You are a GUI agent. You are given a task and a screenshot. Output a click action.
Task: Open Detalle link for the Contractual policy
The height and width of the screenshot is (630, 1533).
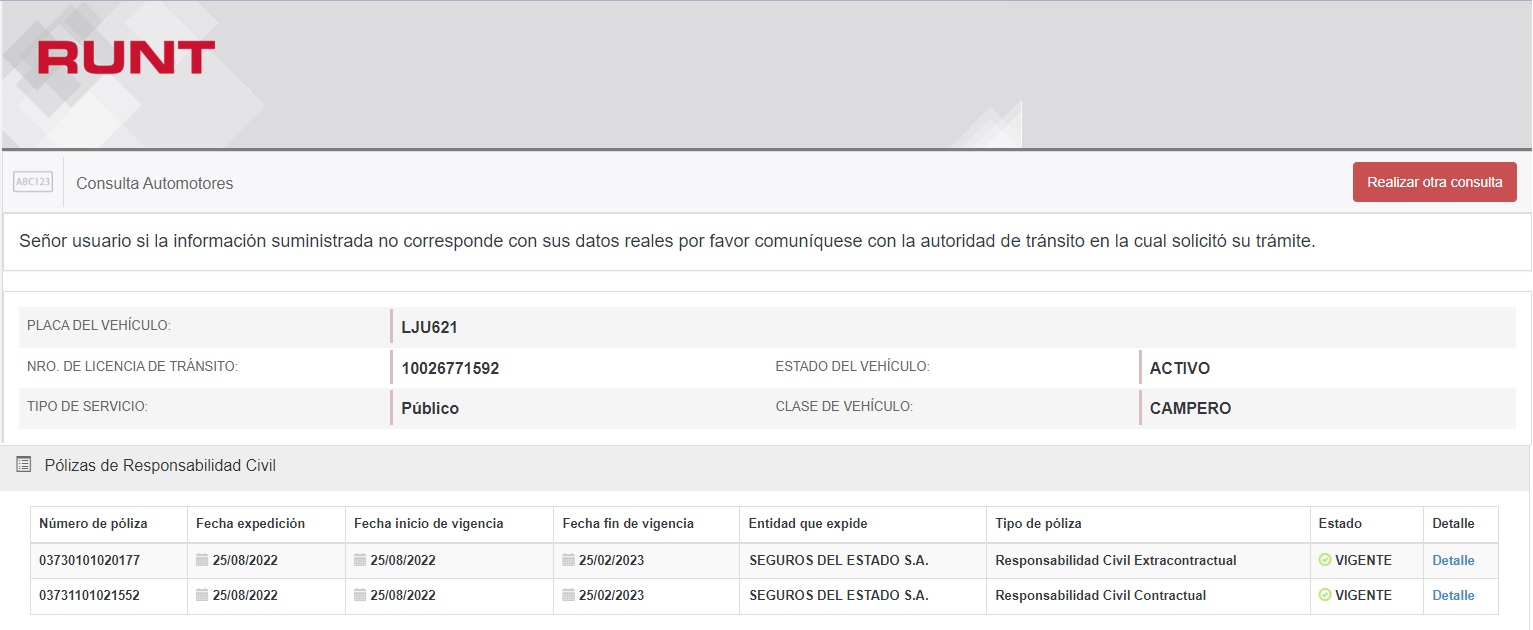point(1452,595)
